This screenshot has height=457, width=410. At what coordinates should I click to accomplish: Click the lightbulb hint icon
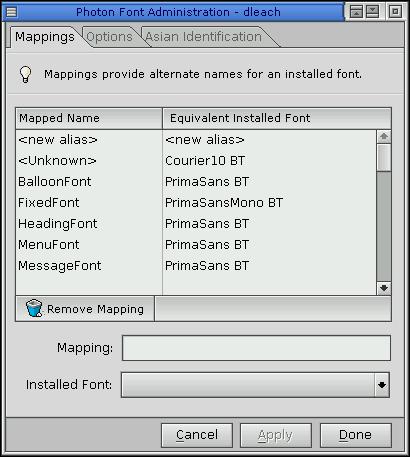(x=26, y=74)
